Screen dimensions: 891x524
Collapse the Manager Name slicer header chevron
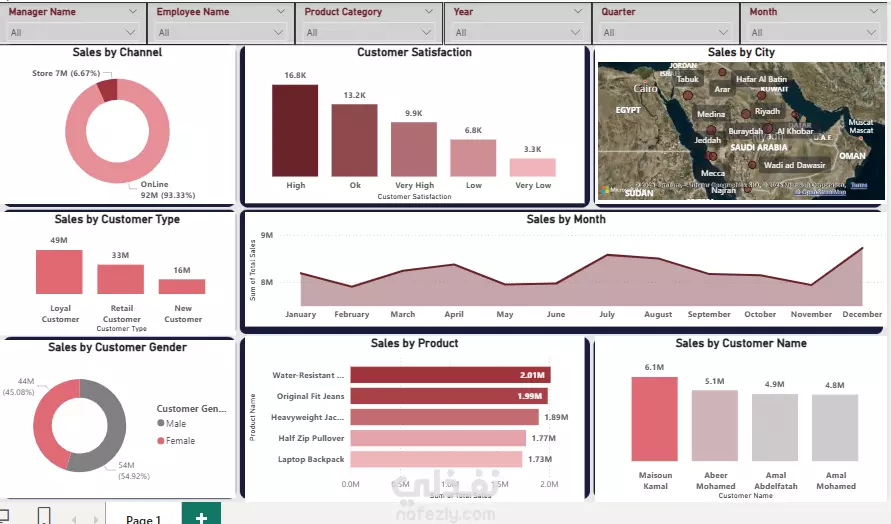(x=132, y=11)
